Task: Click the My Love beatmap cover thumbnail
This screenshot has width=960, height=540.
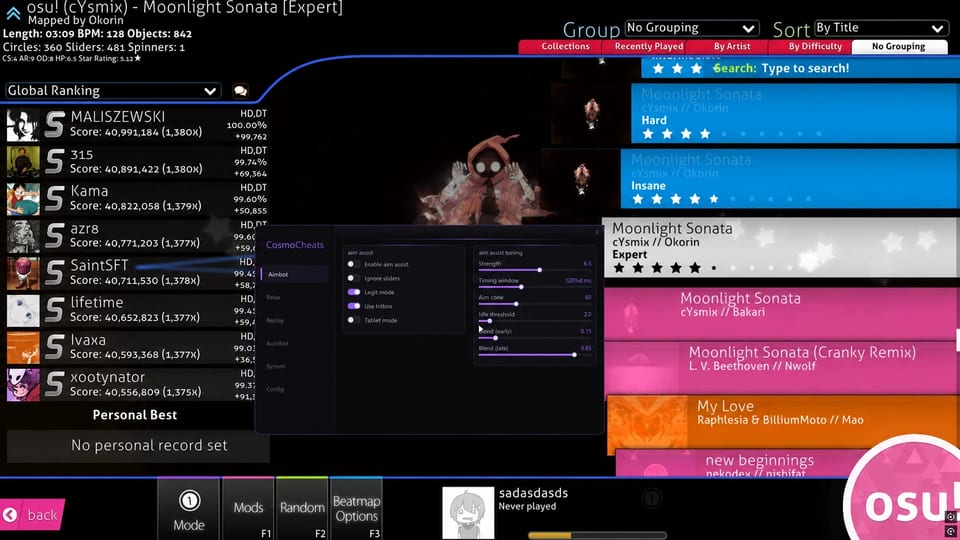Action: point(648,425)
